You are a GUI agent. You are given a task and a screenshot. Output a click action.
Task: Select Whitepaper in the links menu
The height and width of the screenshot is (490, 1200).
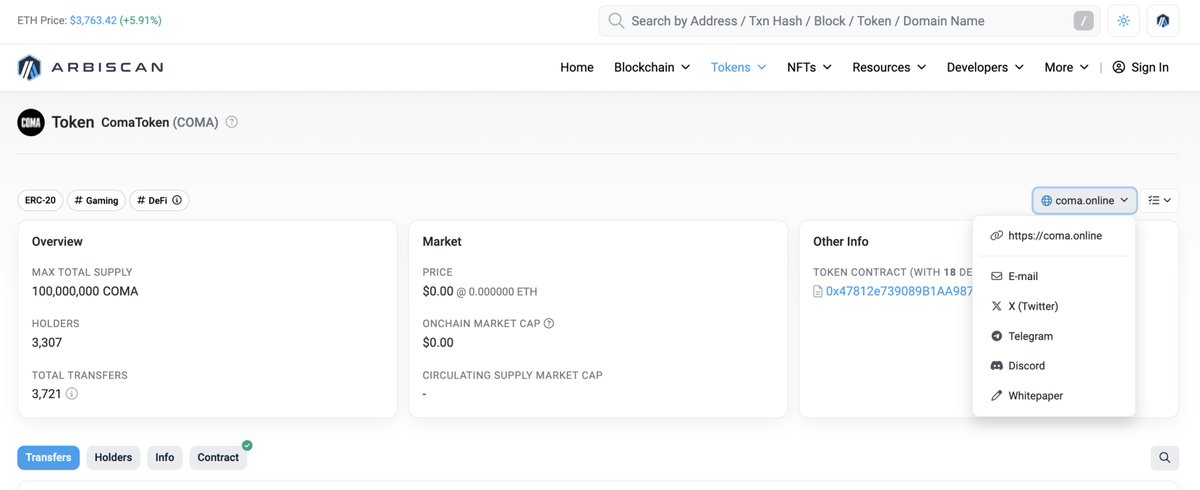coord(1054,396)
